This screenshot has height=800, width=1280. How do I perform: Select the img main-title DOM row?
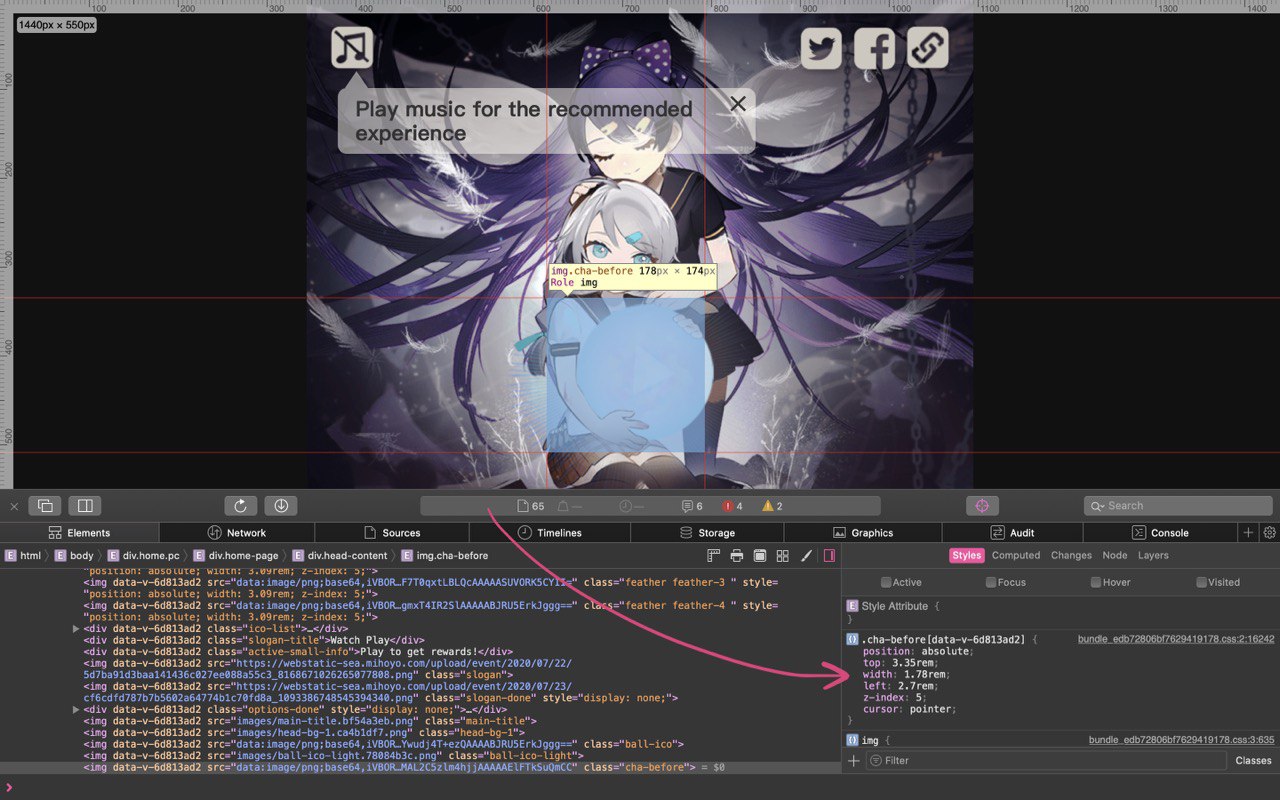pyautogui.click(x=420, y=721)
